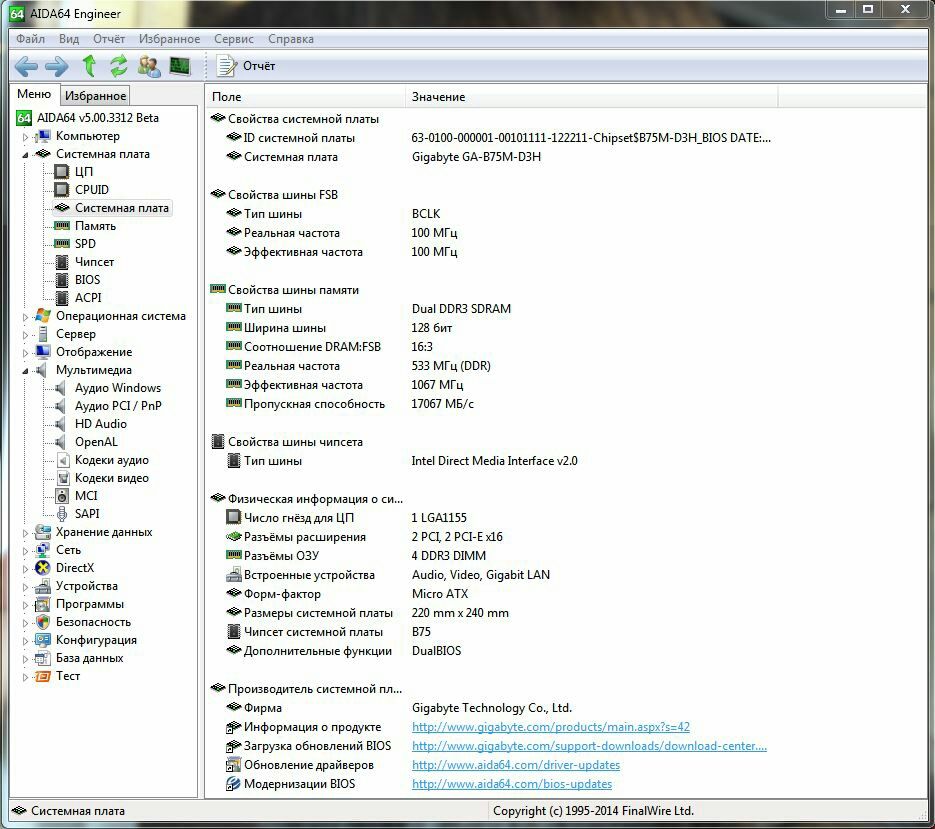
Task: Open the Вид menu
Action: click(x=69, y=39)
